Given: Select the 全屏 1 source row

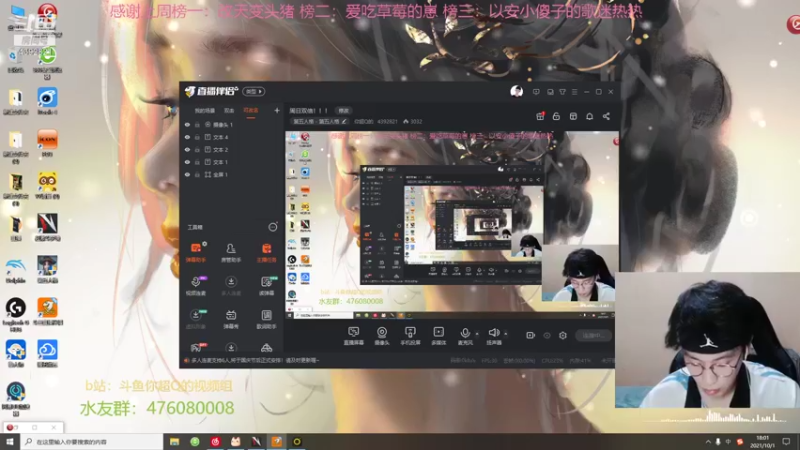Looking at the screenshot, I should tap(232, 174).
